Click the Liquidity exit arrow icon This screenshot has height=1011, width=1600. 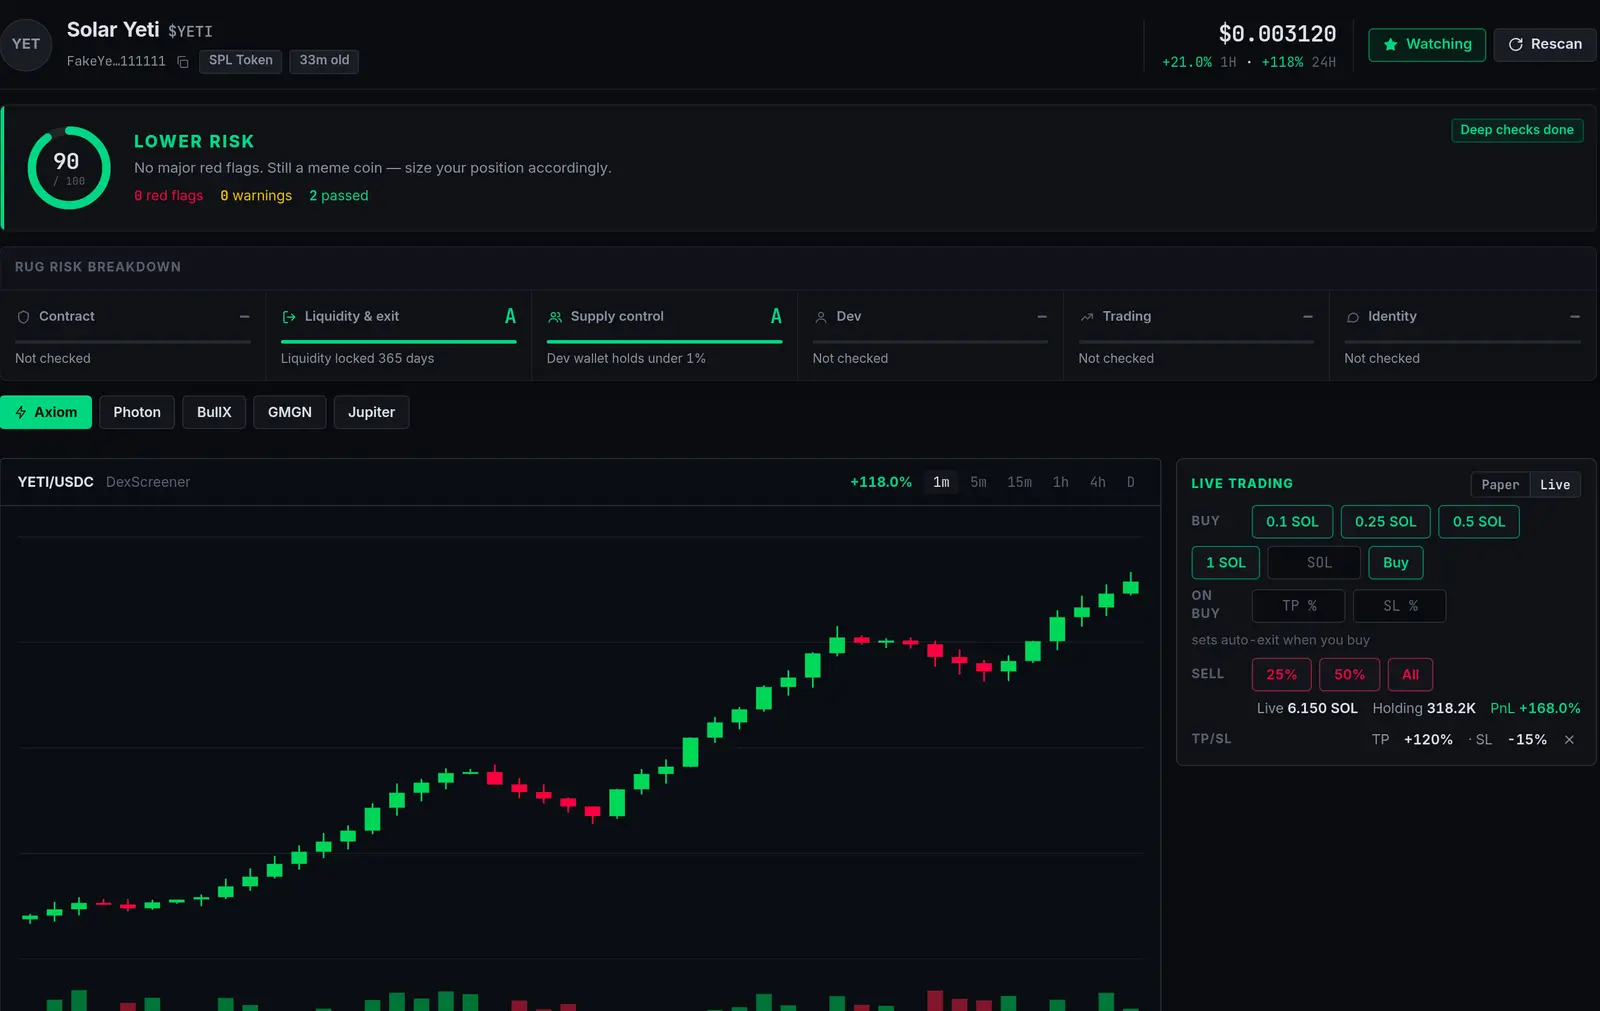(x=289, y=317)
